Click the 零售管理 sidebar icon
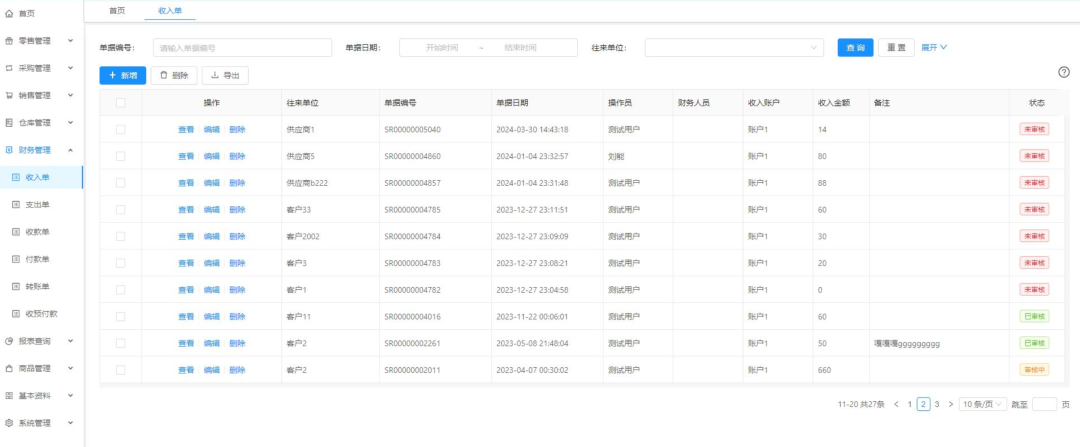Screen dimensions: 1080x447 pos(9,41)
